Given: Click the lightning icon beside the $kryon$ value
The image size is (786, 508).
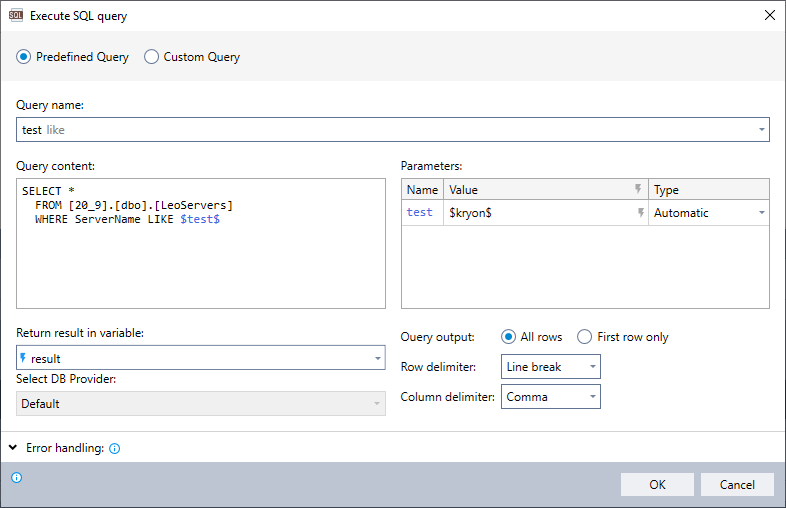Looking at the screenshot, I should coord(638,213).
